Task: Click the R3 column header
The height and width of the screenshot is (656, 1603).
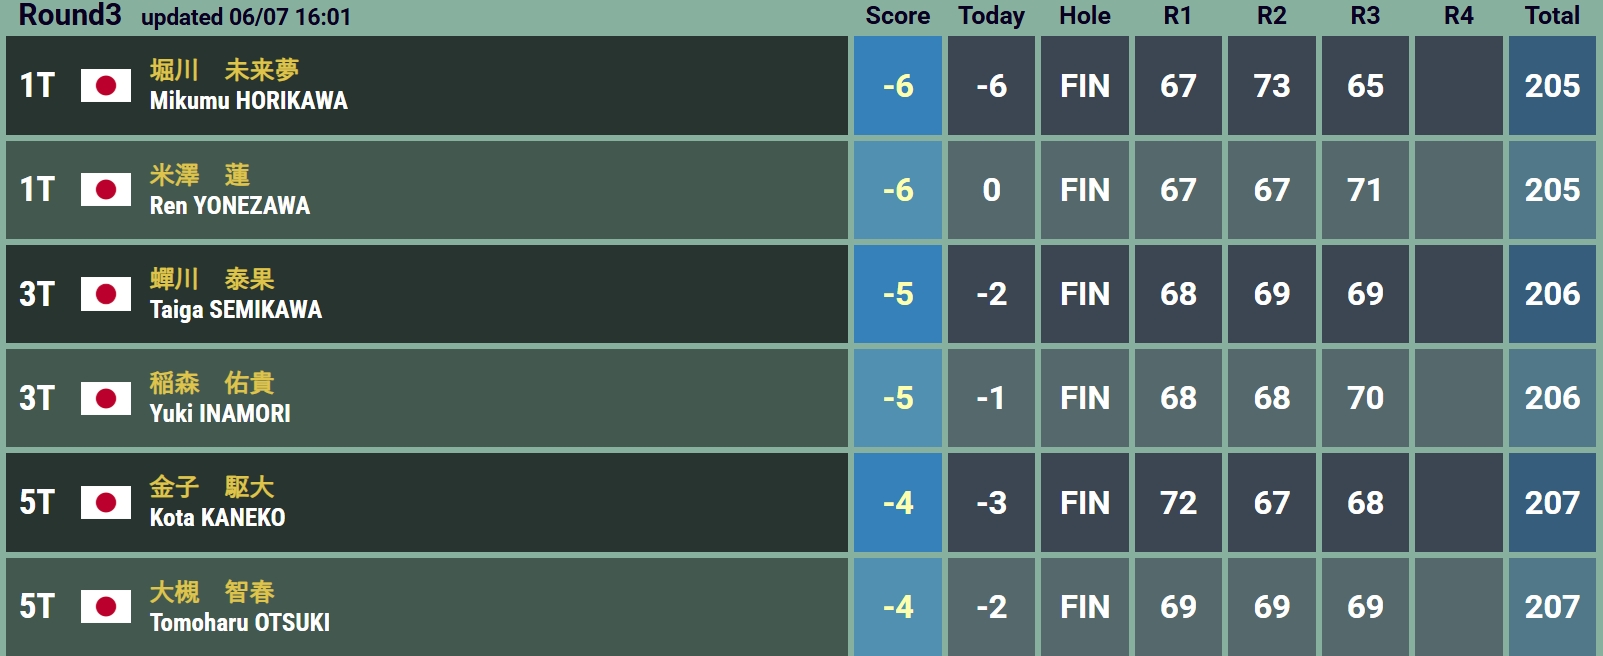Action: [x=1365, y=16]
